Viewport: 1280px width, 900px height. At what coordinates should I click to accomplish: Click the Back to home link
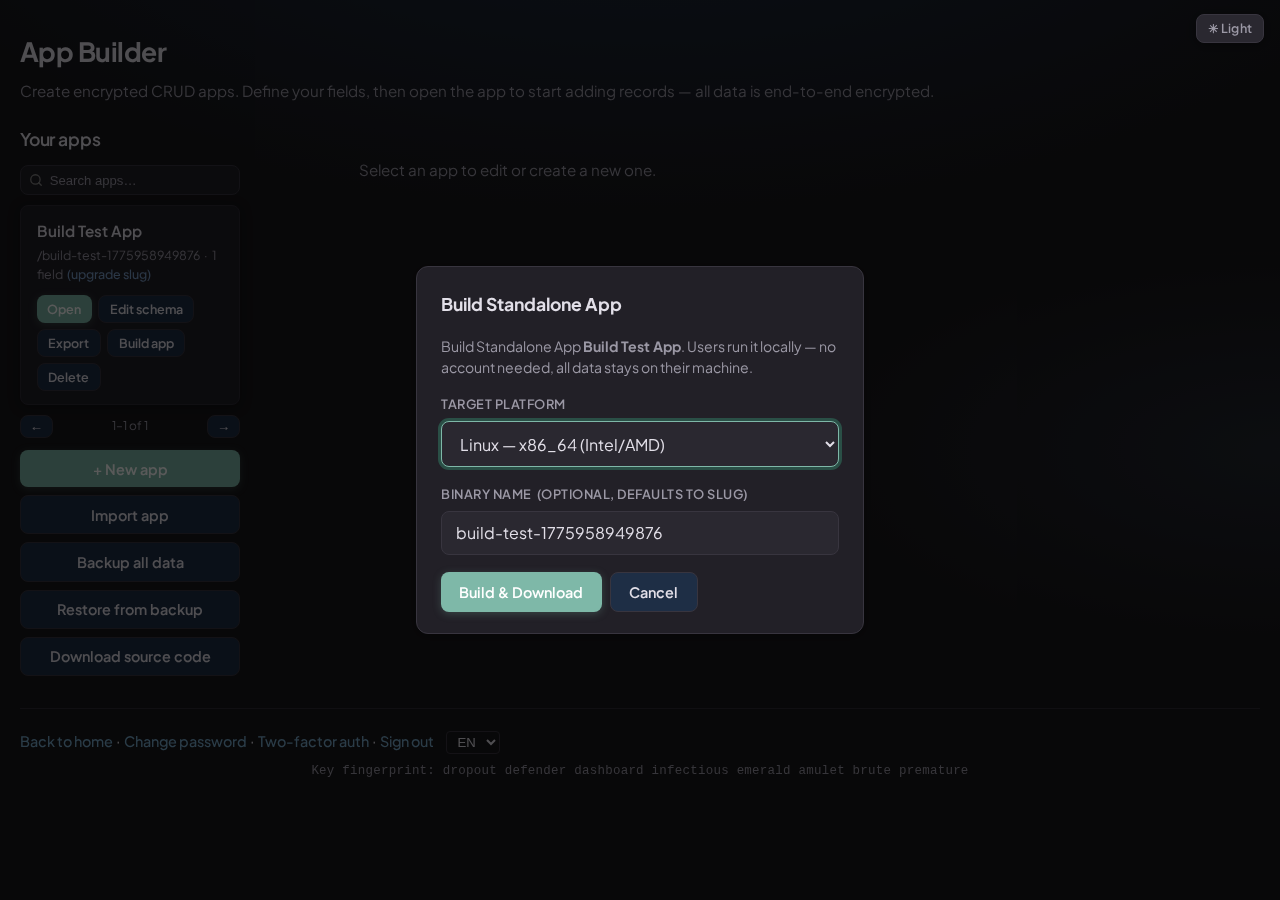click(x=66, y=742)
